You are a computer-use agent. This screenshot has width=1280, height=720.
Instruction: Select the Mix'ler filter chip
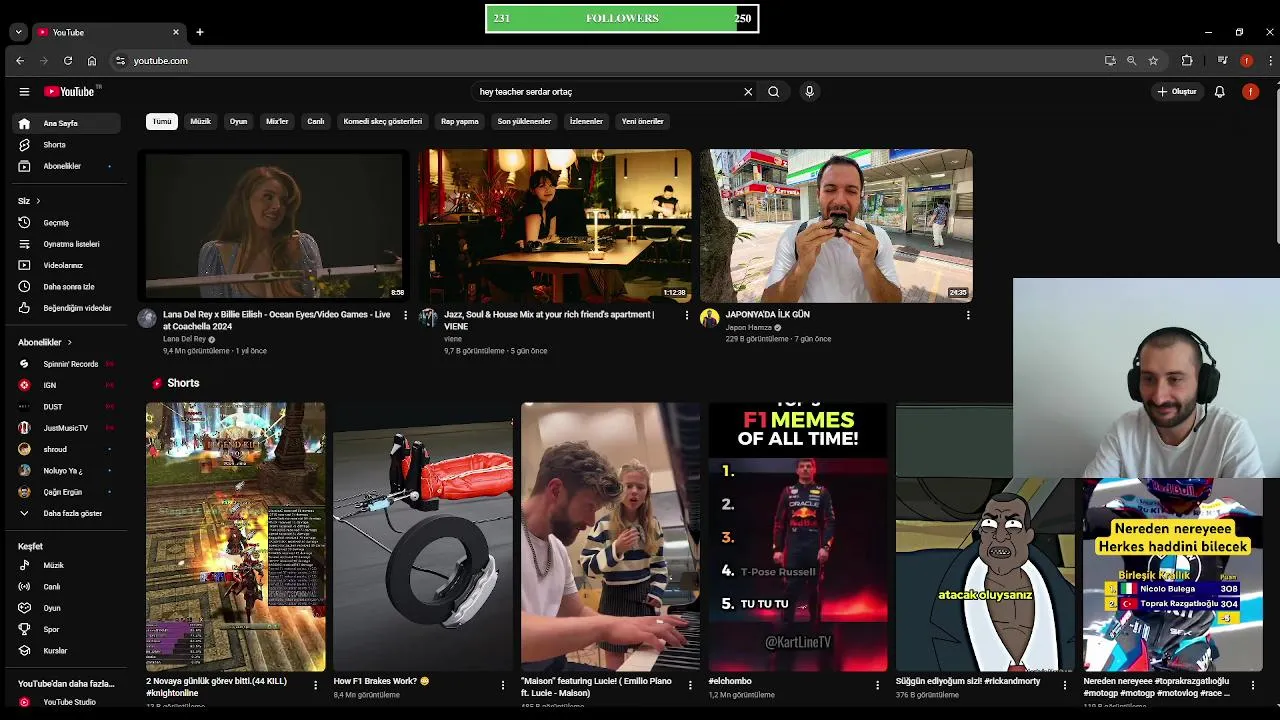[277, 121]
